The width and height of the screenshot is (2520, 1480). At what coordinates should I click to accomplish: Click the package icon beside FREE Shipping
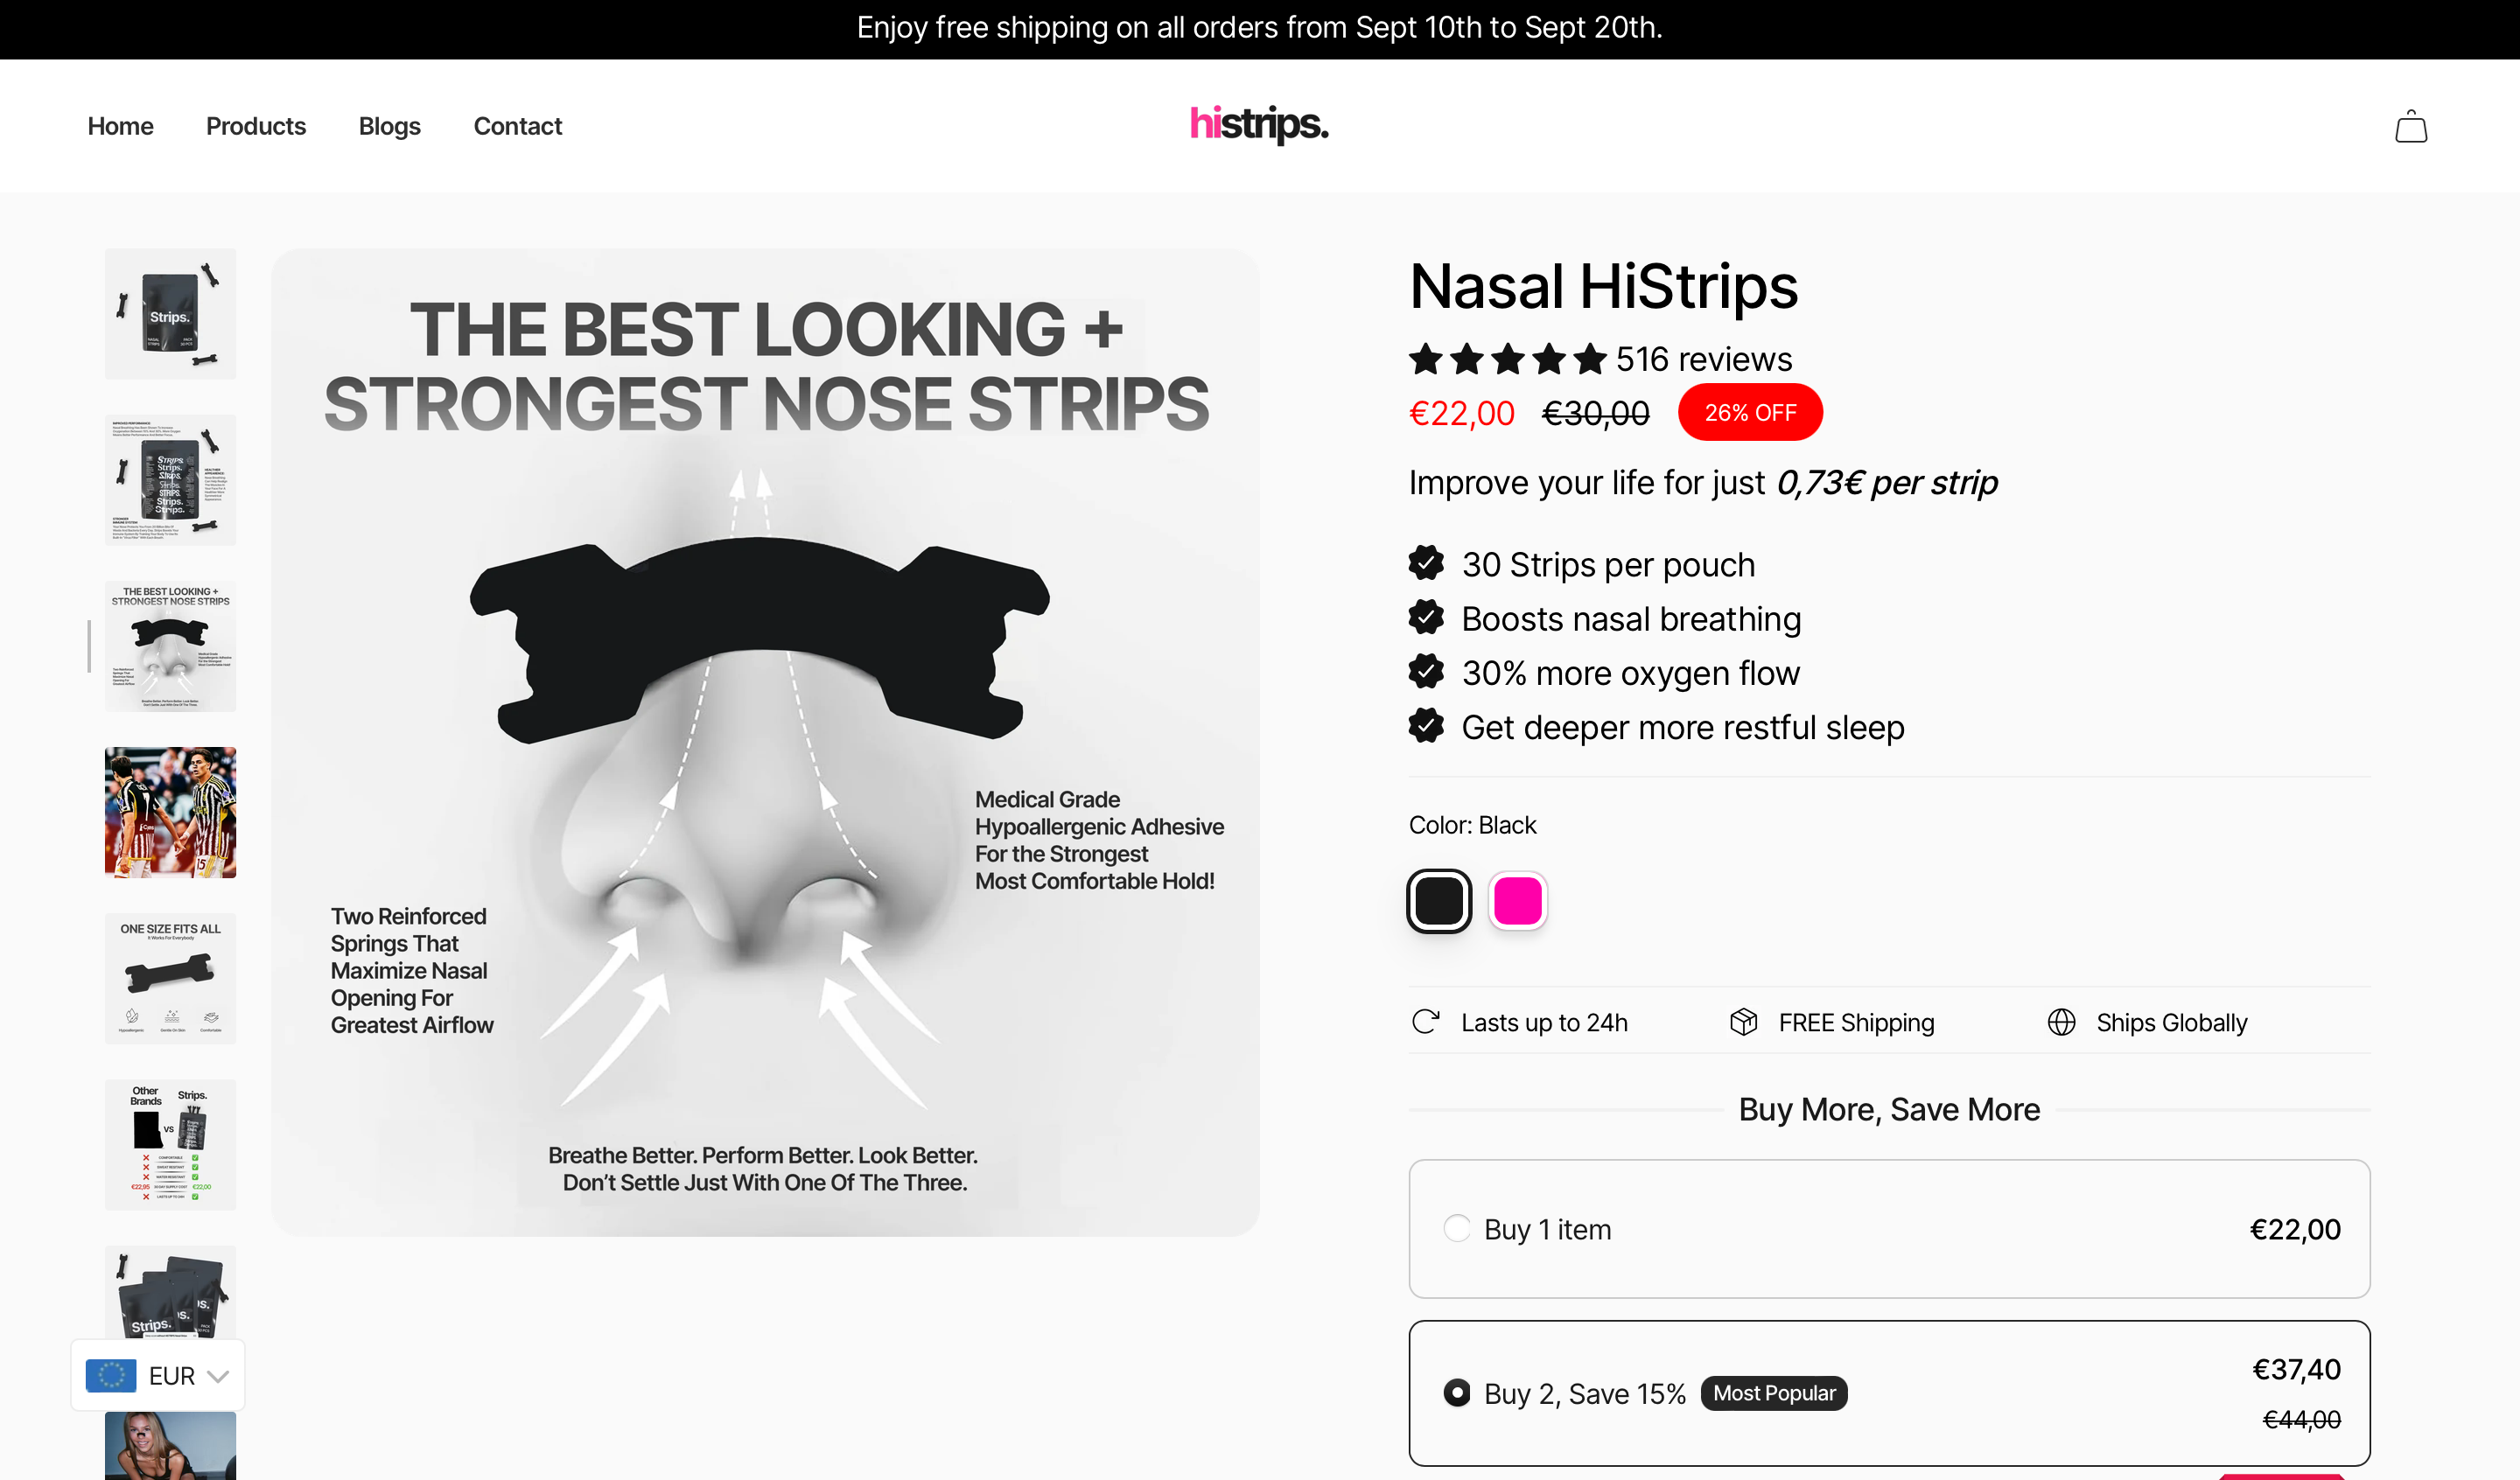coord(1745,1022)
